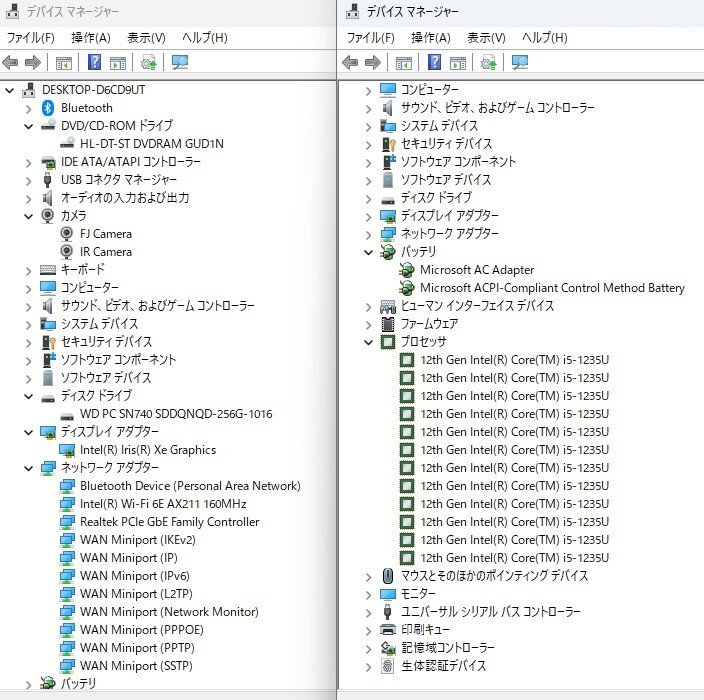Image resolution: width=704 pixels, height=700 pixels.
Task: Click blue Help icon in left toolbar
Action: (x=94, y=62)
